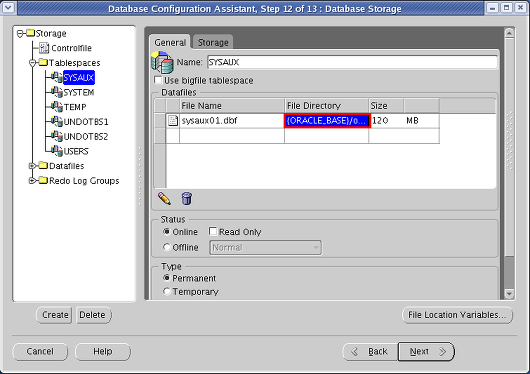Select the Controlfile tree label

click(71, 48)
